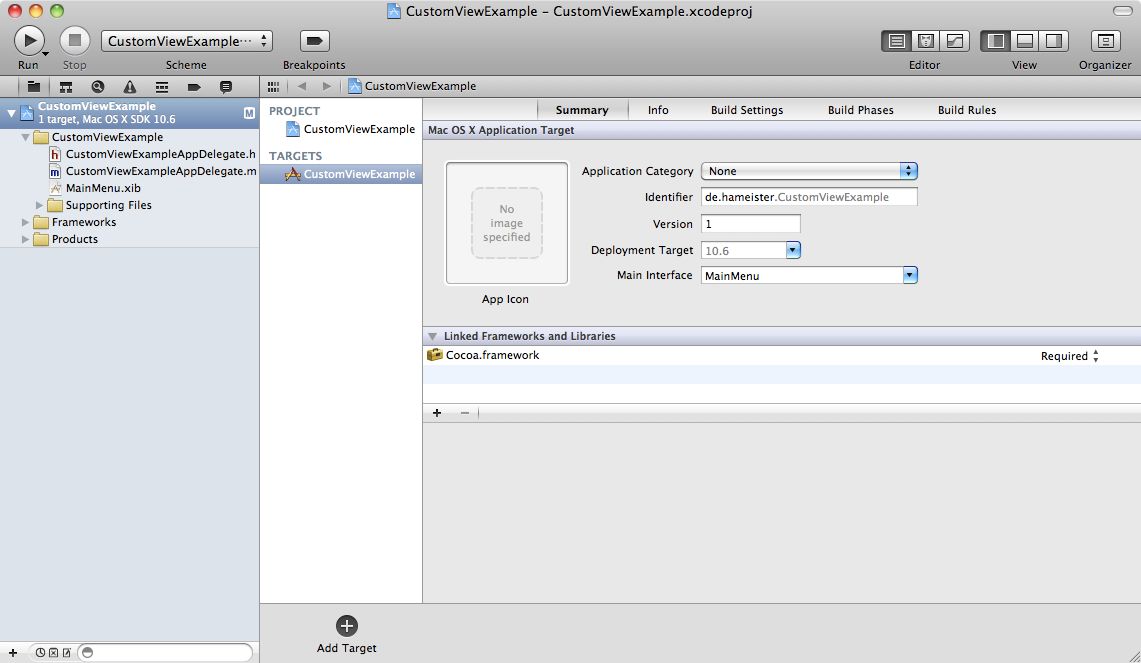The height and width of the screenshot is (663, 1141).
Task: Show the bottom Debug area pane
Action: pyautogui.click(x=1024, y=41)
